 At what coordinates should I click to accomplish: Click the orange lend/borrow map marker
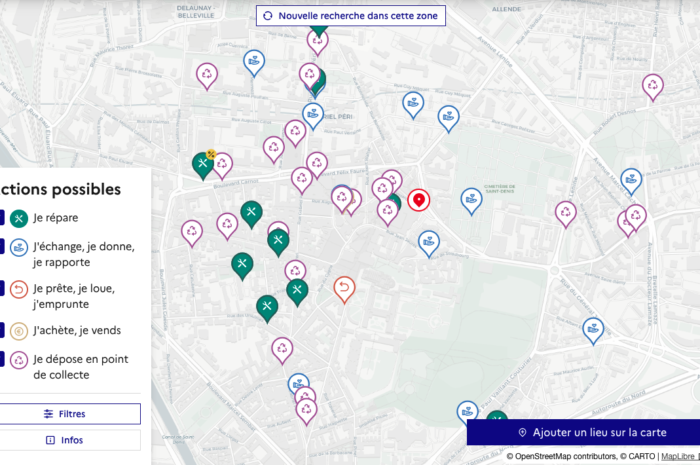click(x=344, y=289)
